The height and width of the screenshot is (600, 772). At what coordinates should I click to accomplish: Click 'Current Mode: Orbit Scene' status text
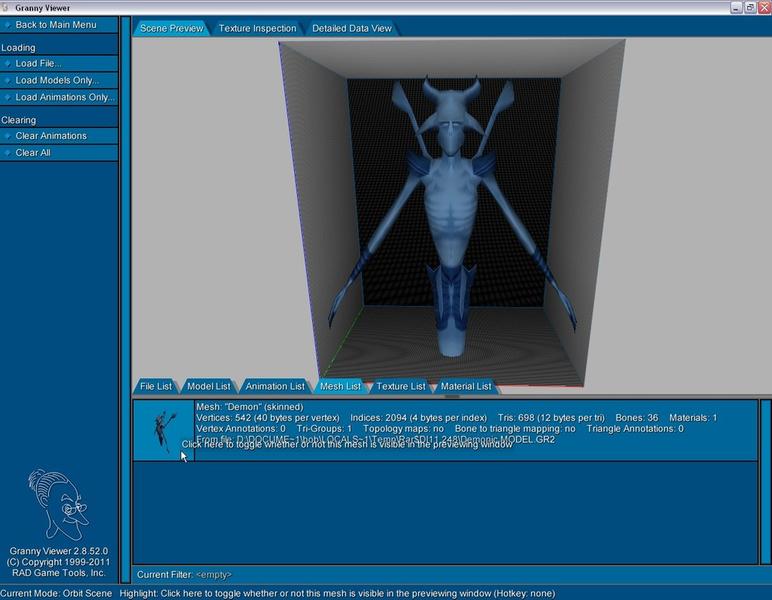[56, 593]
